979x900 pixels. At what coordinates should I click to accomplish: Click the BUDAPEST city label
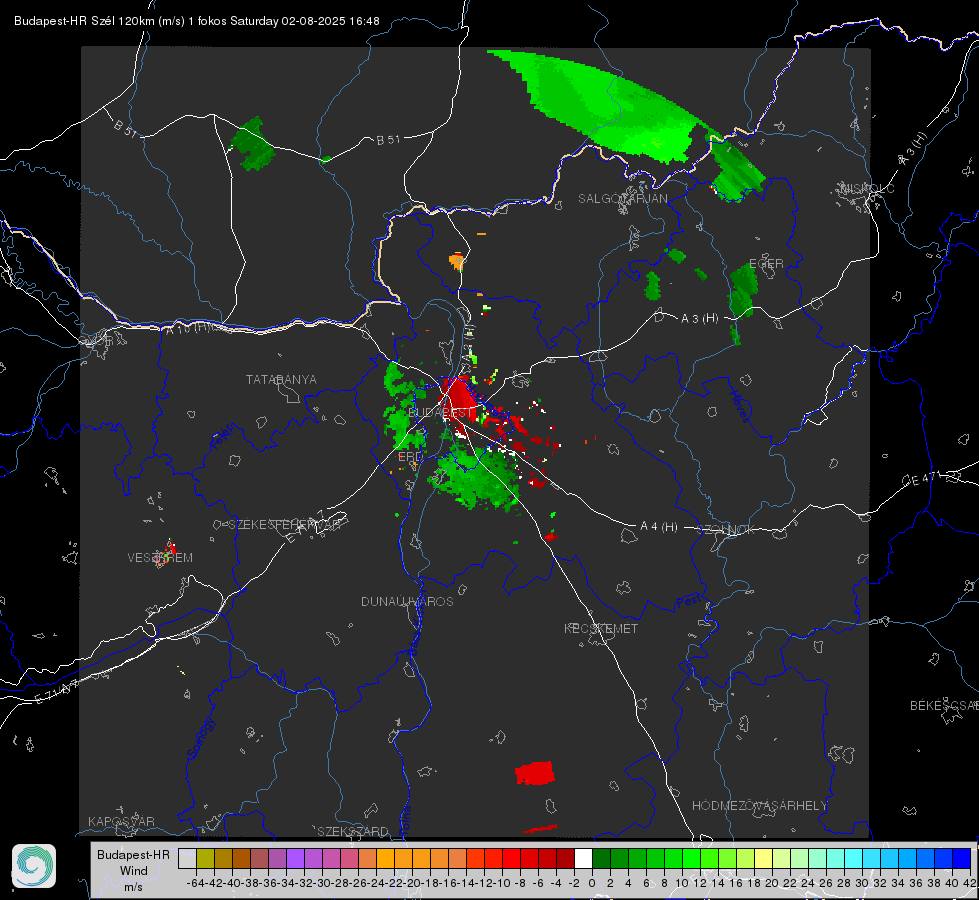click(440, 413)
